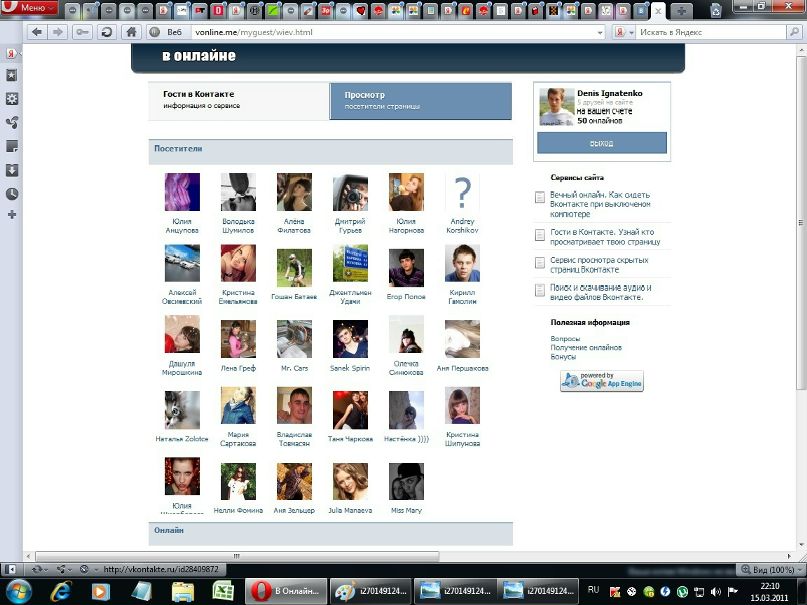Click the Sanek Spirin visitor name
The width and height of the screenshot is (807, 605).
point(350,368)
